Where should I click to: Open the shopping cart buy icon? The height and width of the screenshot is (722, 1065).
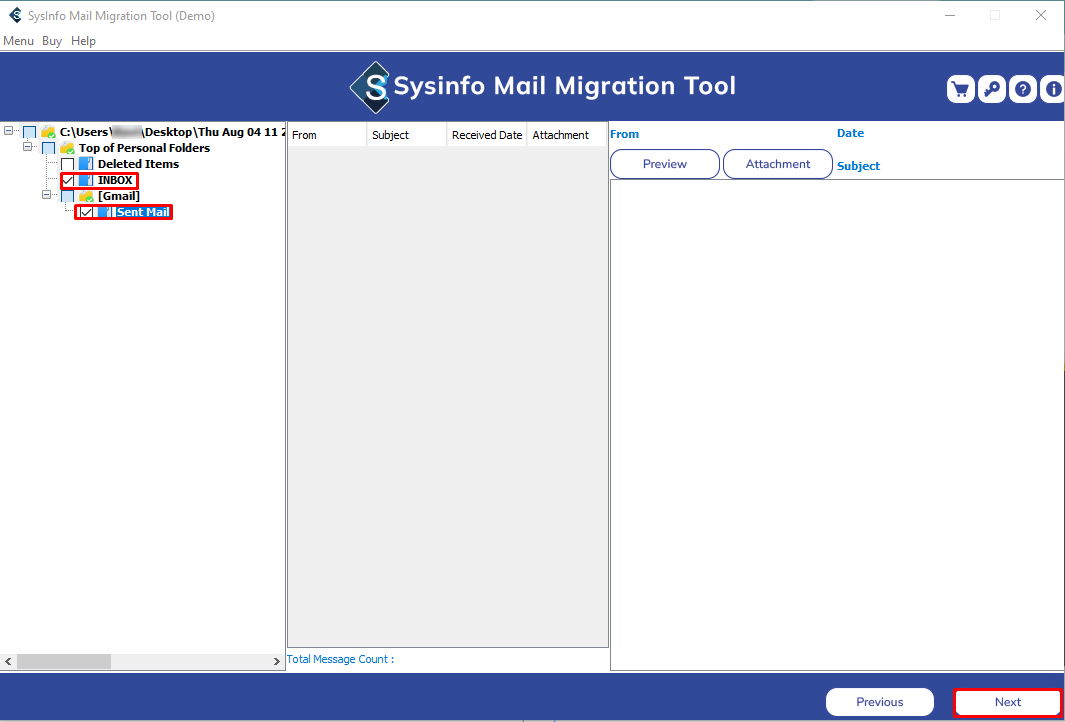[x=960, y=89]
